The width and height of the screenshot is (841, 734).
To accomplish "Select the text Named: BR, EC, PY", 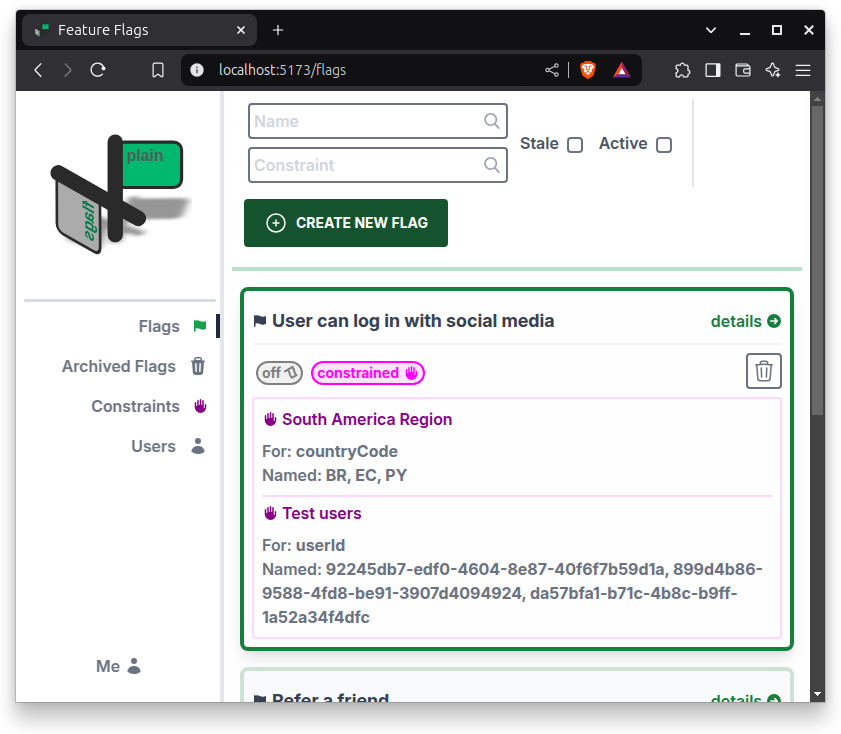I will [x=335, y=475].
